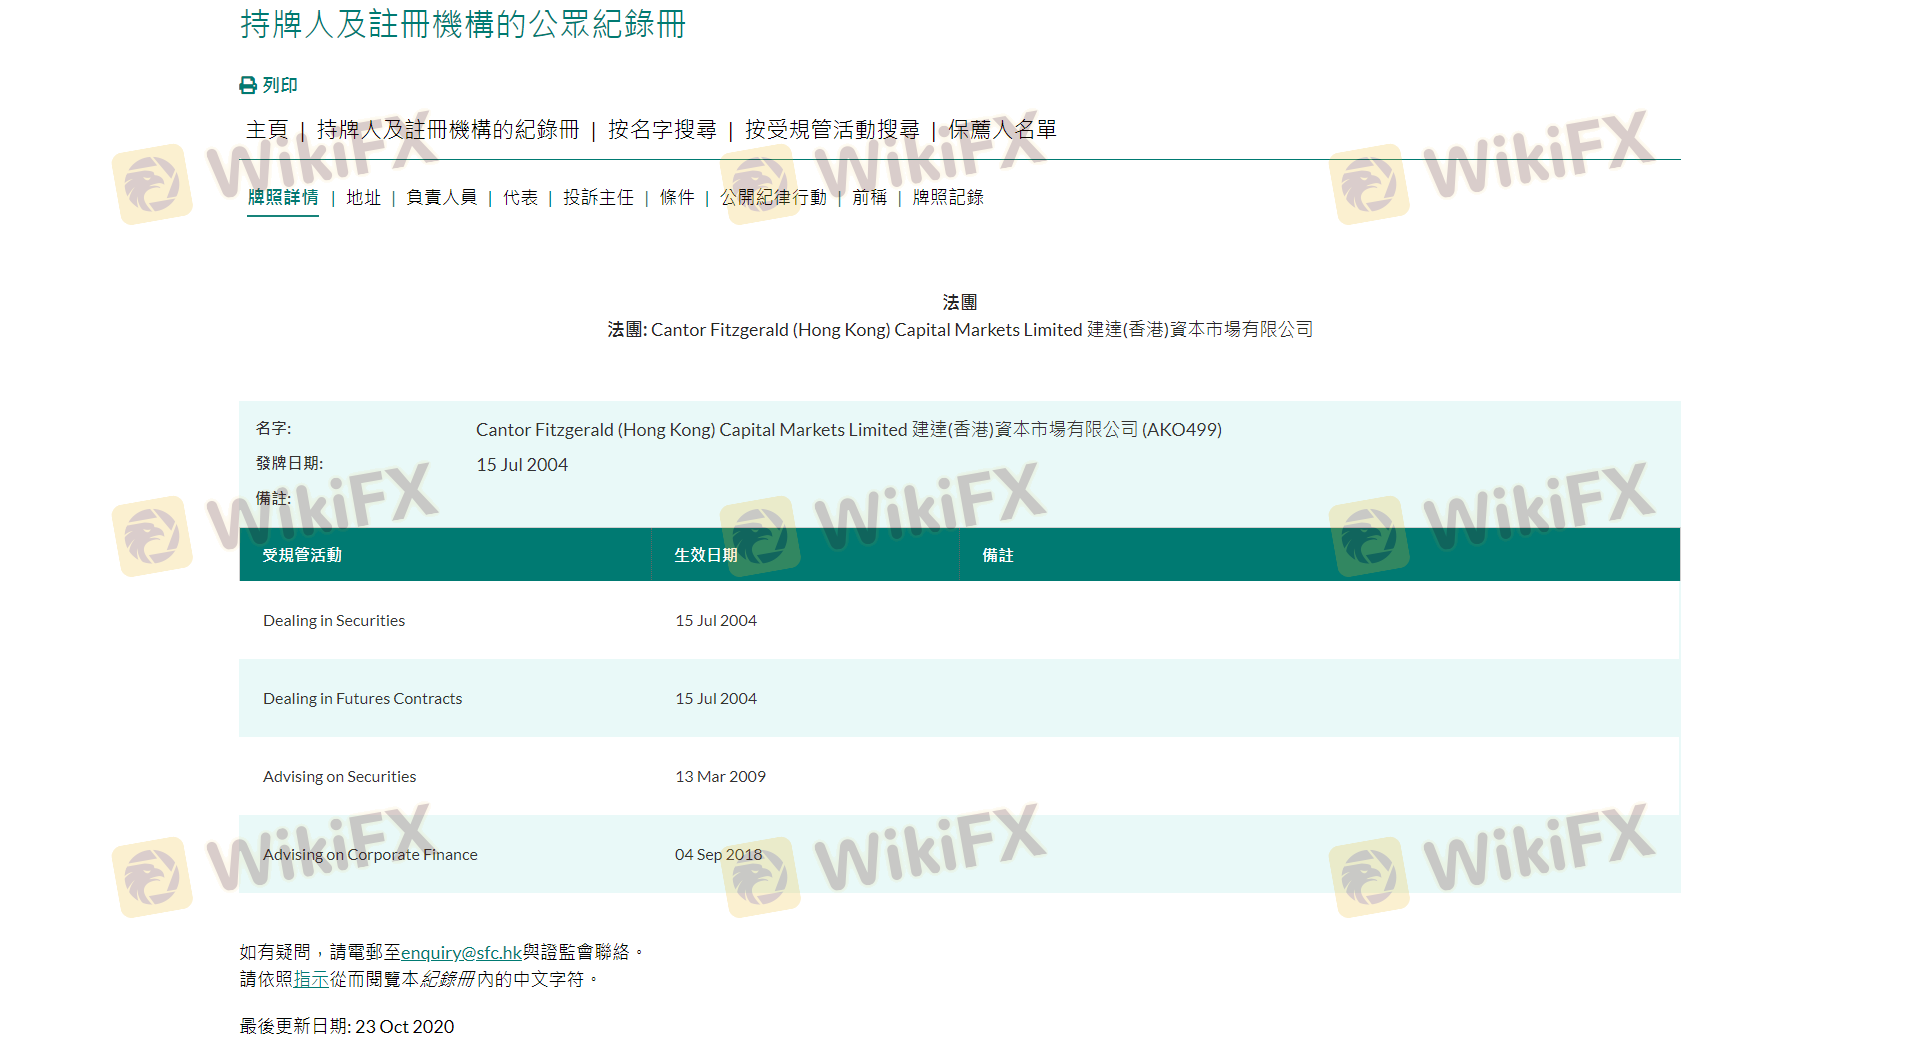Click the 名字 field label
Screen dimensions: 1920x1040
pos(274,428)
